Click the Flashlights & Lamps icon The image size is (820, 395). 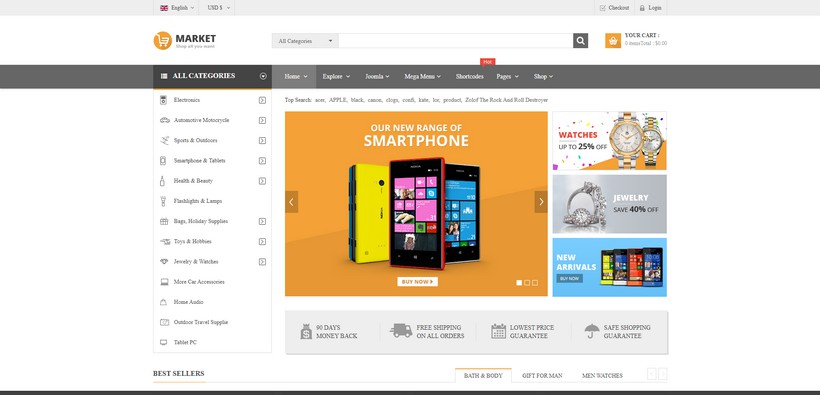click(163, 201)
